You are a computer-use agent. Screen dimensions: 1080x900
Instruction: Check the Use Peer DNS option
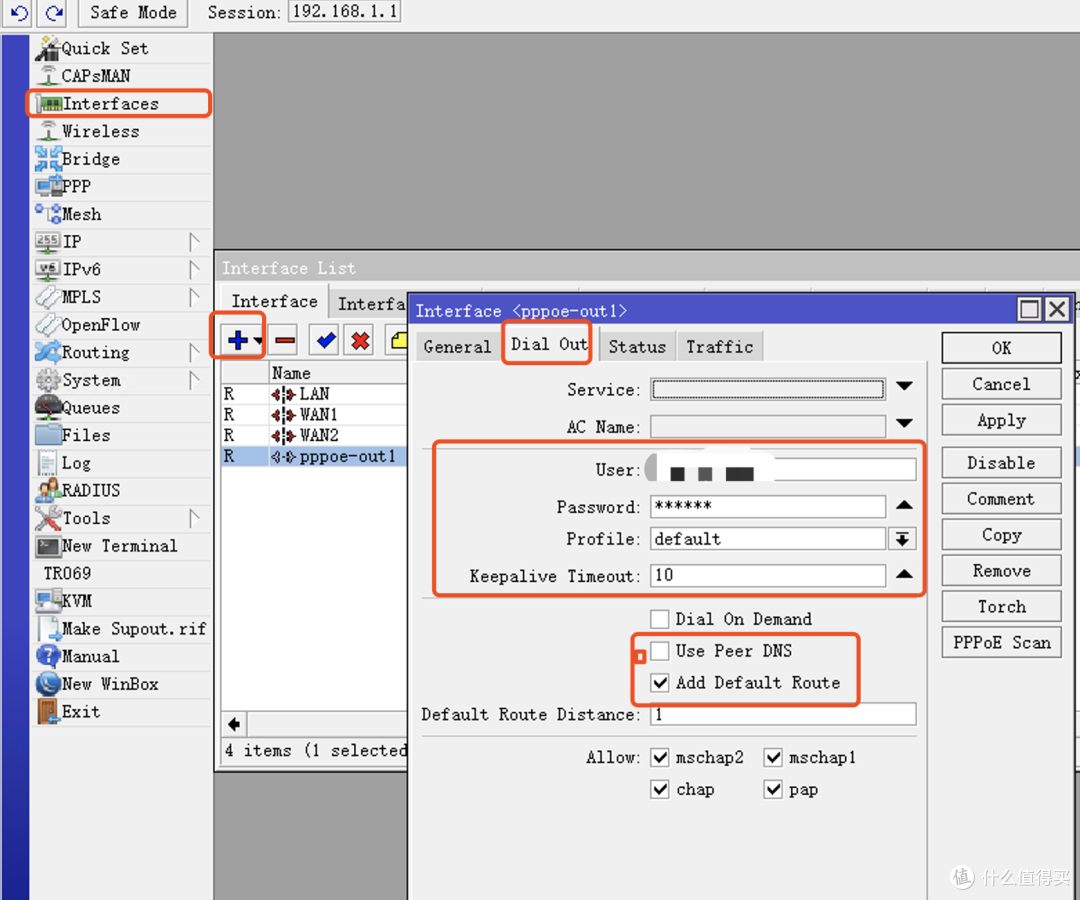click(660, 650)
